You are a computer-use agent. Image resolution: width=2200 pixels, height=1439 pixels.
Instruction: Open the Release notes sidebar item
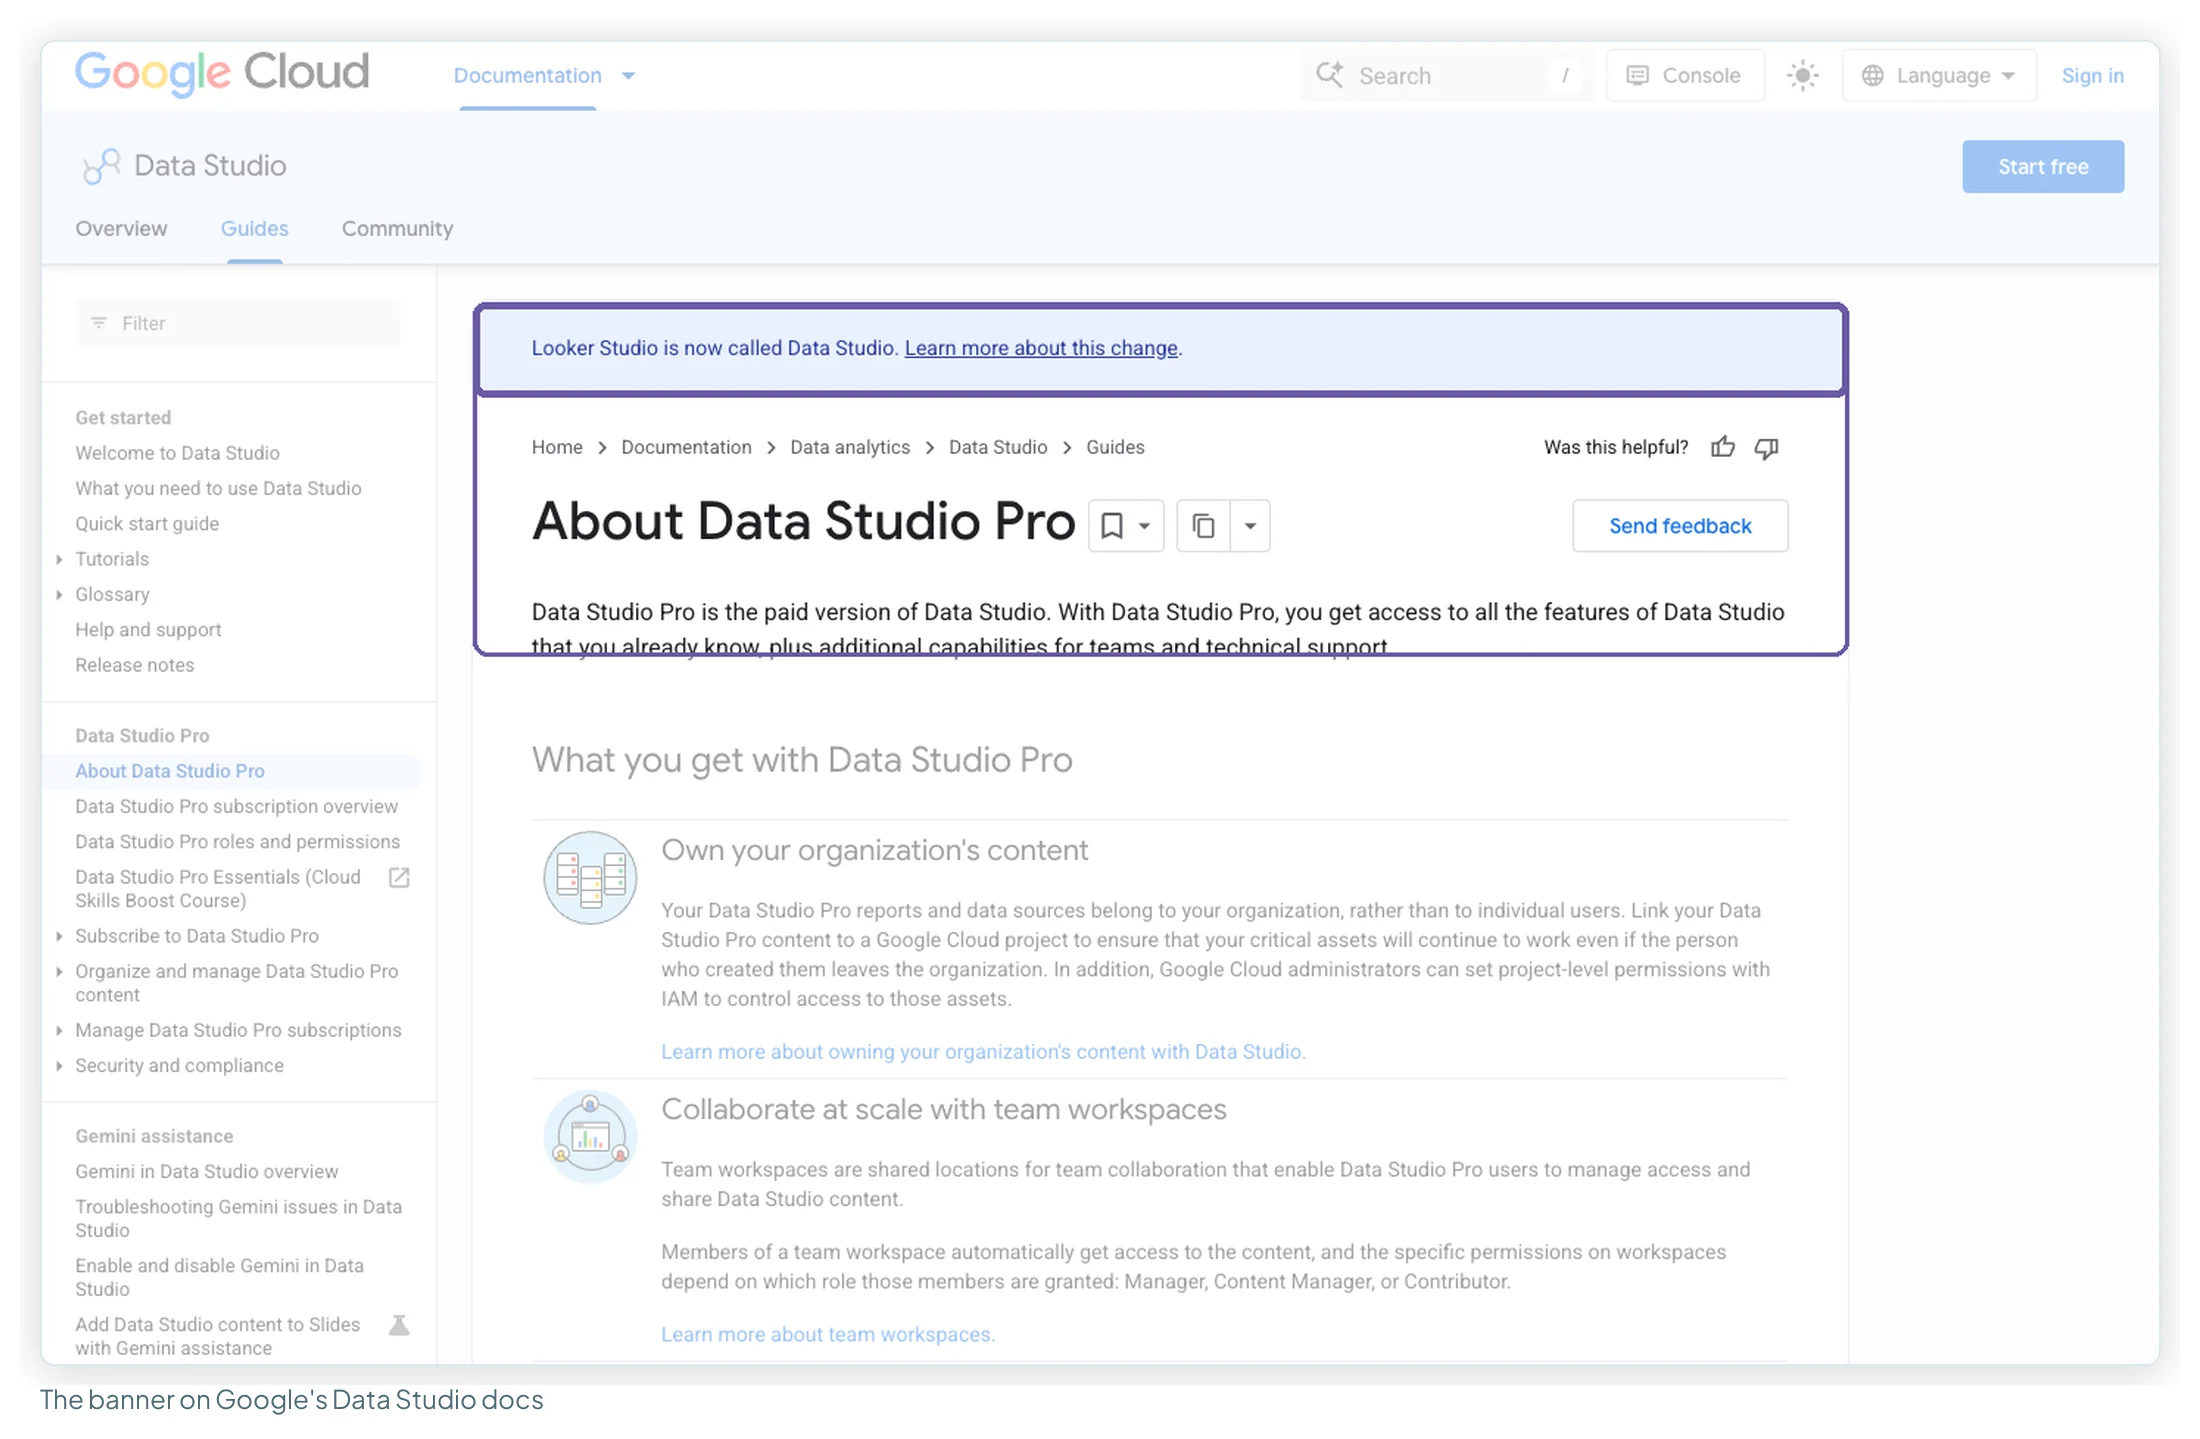pos(134,665)
